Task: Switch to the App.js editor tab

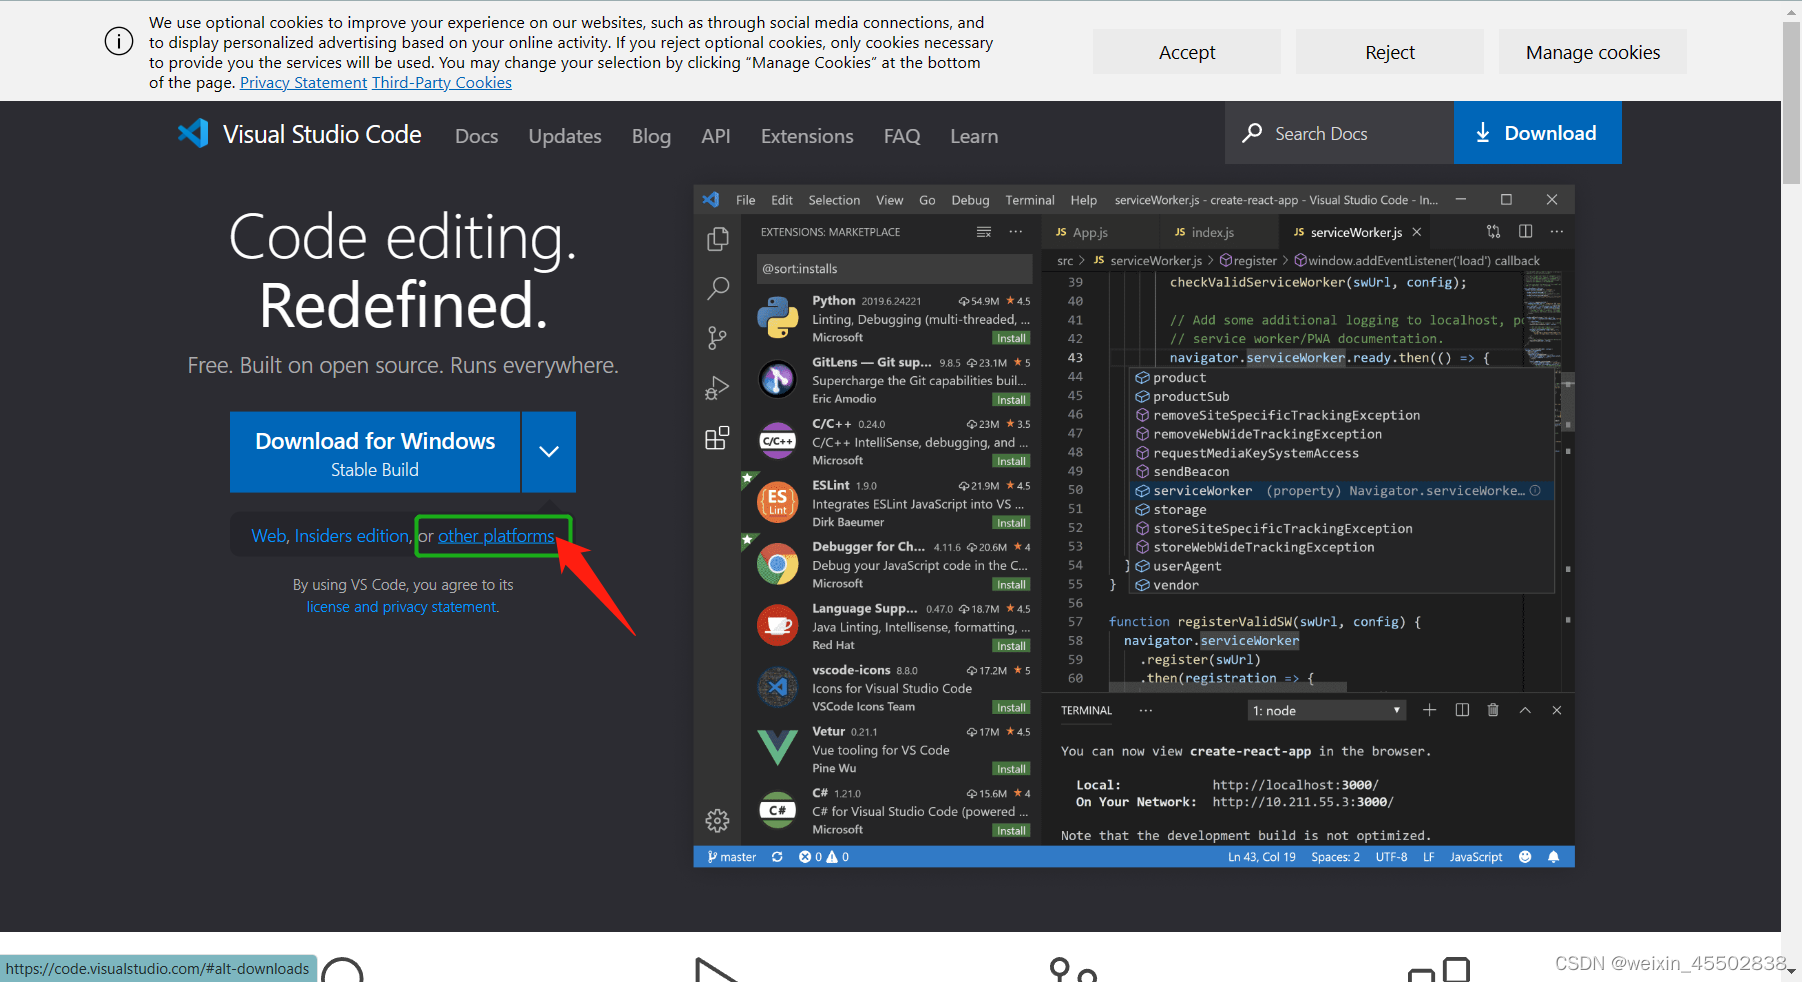Action: click(1090, 232)
